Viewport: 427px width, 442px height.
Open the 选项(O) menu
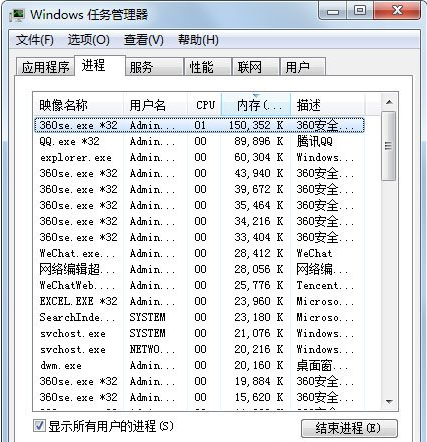tap(89, 40)
